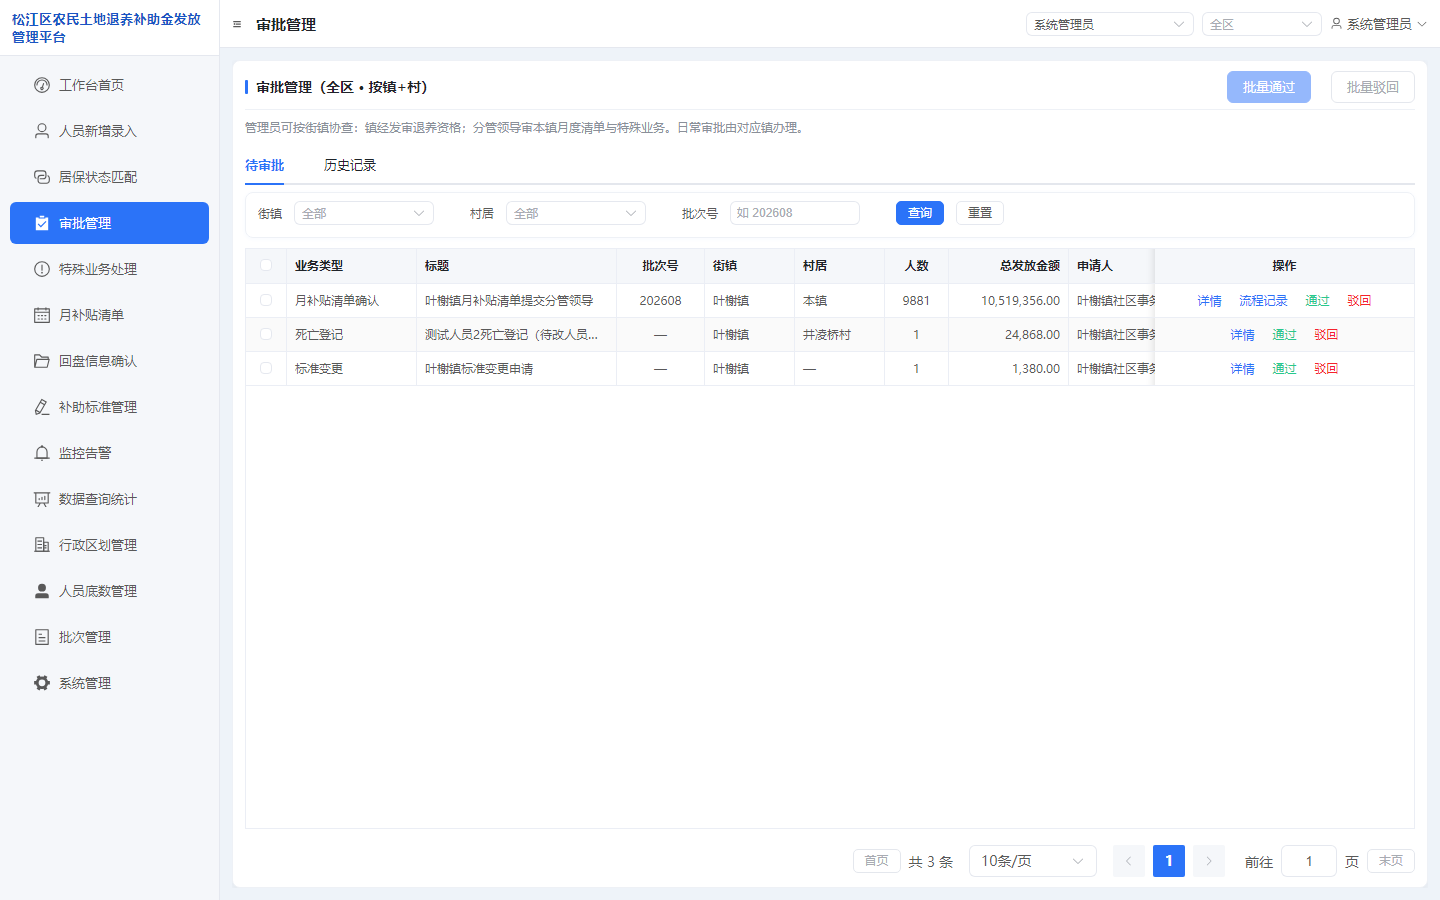Open the 村居 filter dropdown
Image resolution: width=1440 pixels, height=900 pixels.
(576, 213)
